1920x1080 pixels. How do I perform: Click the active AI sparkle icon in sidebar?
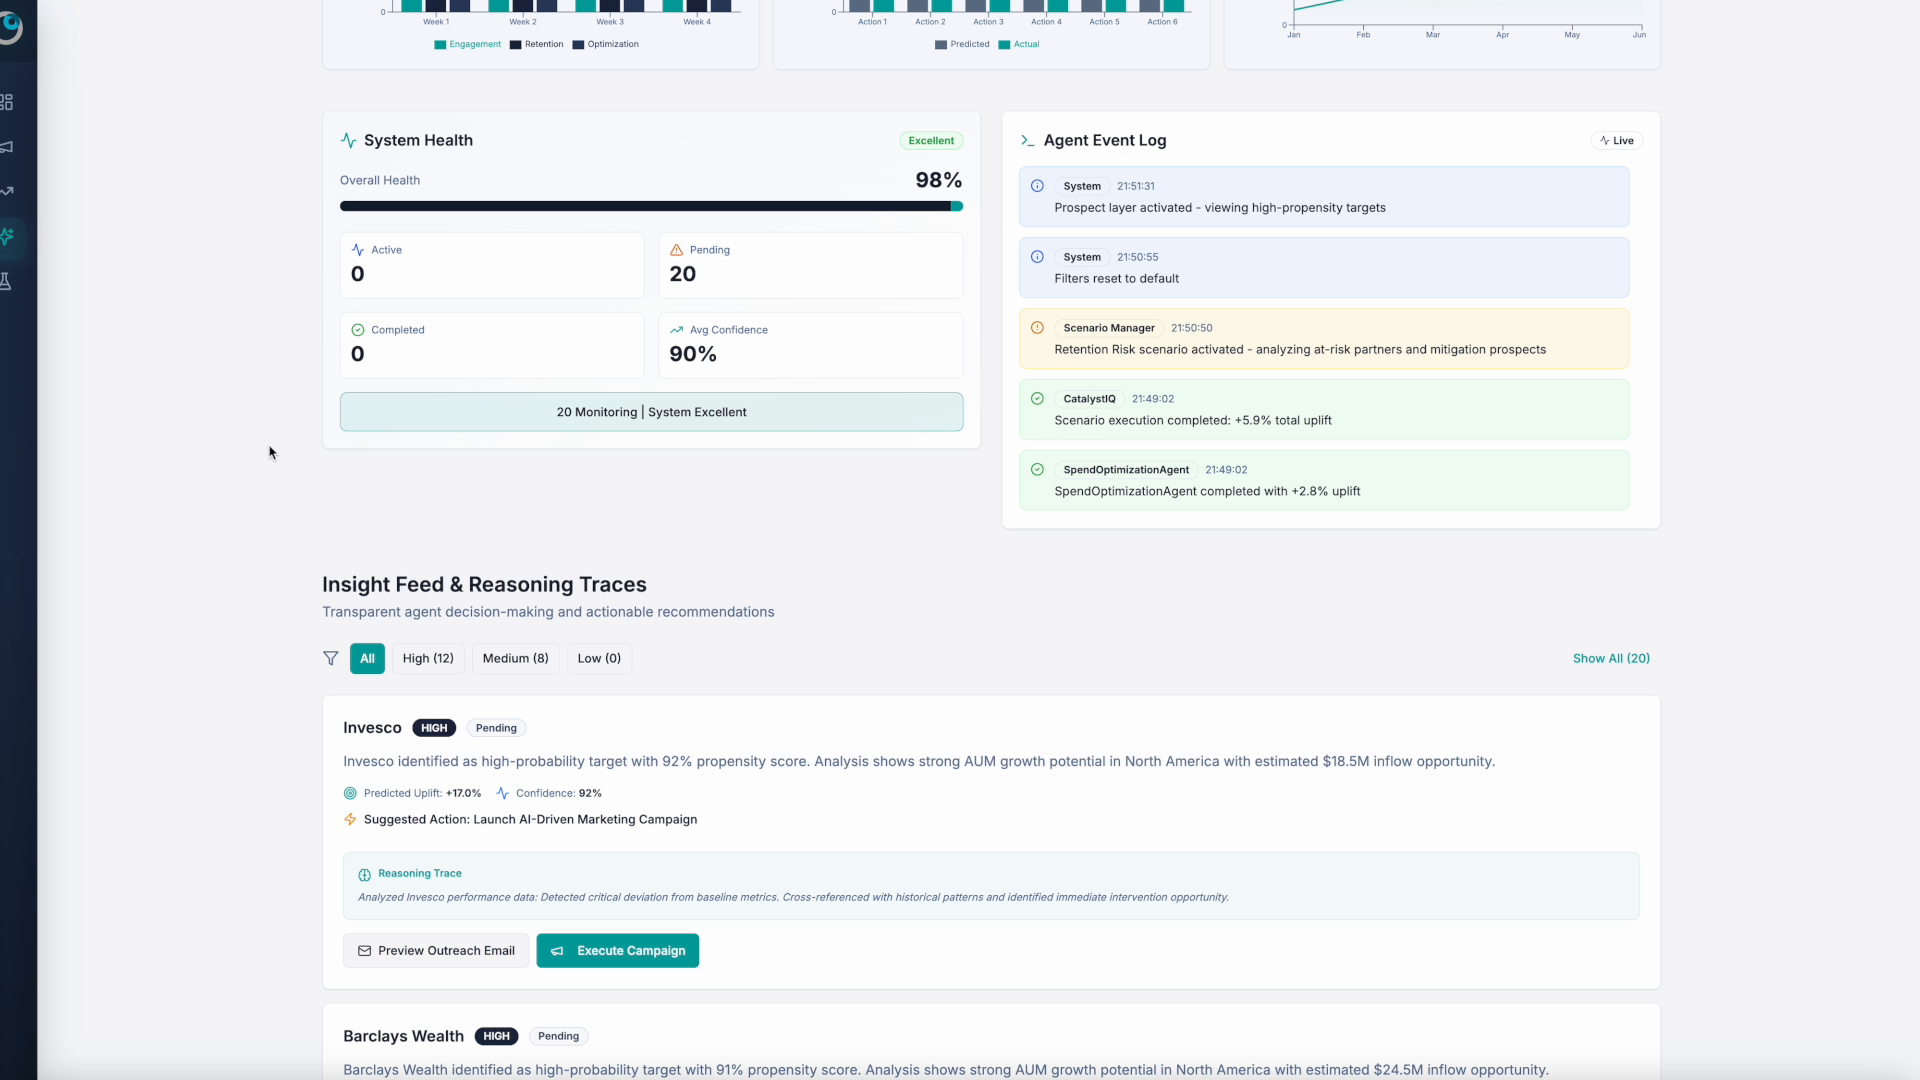click(x=7, y=237)
